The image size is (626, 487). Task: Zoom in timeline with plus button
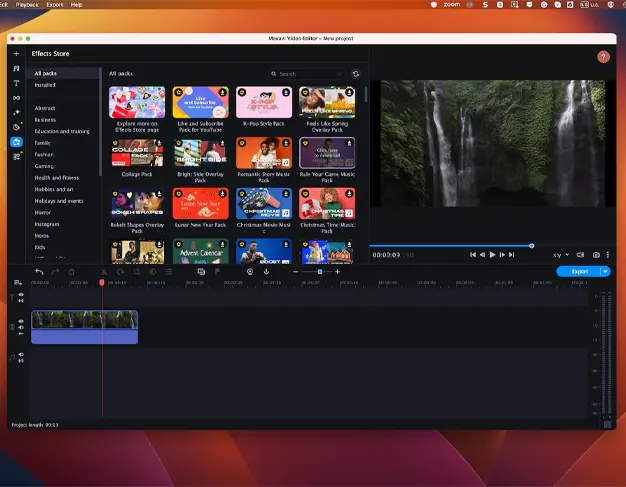337,272
